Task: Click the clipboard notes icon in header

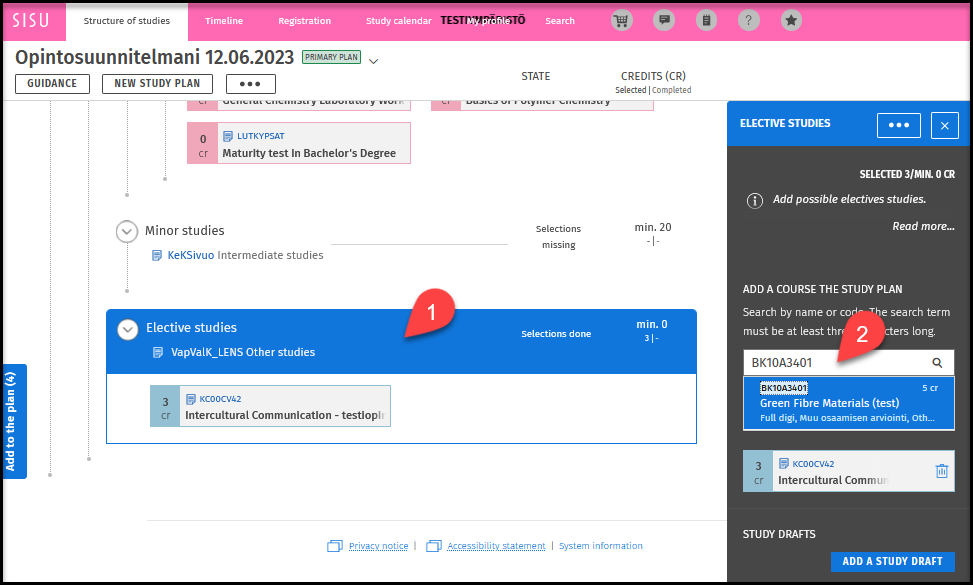Action: (x=706, y=20)
